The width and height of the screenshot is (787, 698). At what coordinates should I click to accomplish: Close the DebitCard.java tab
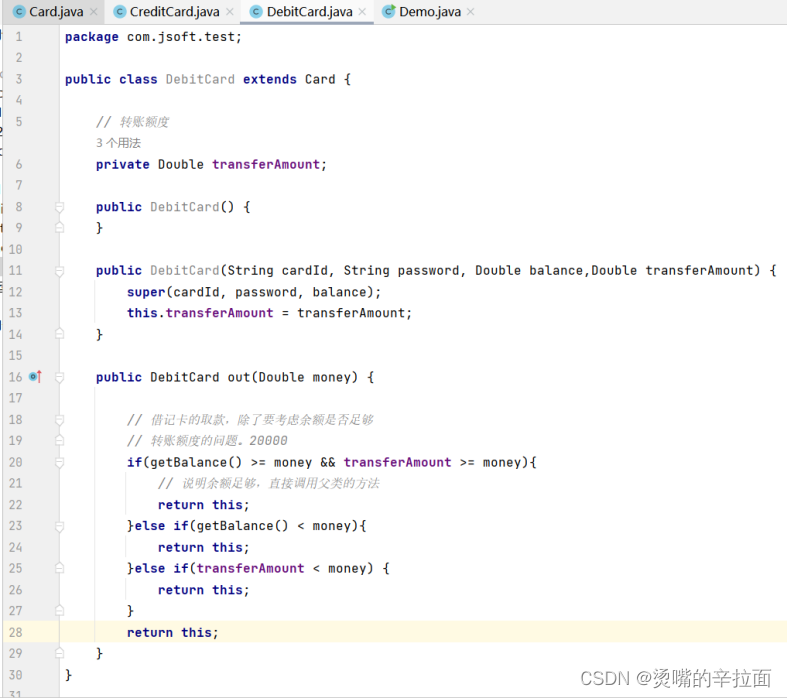coord(362,12)
